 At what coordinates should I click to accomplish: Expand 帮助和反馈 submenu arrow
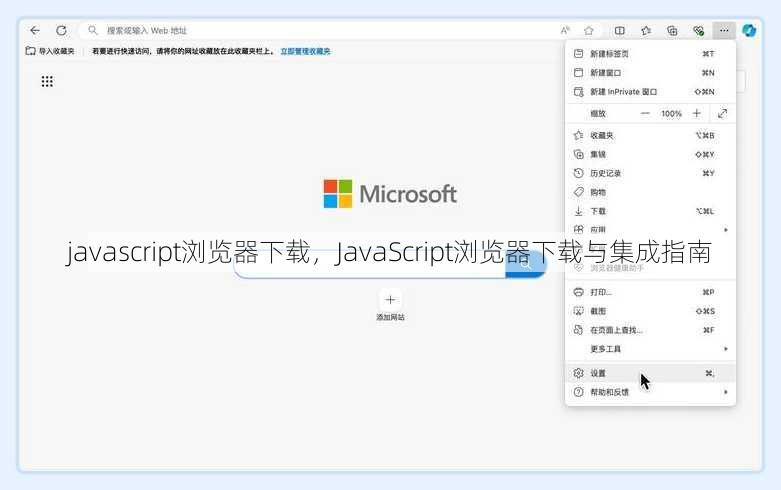point(726,392)
